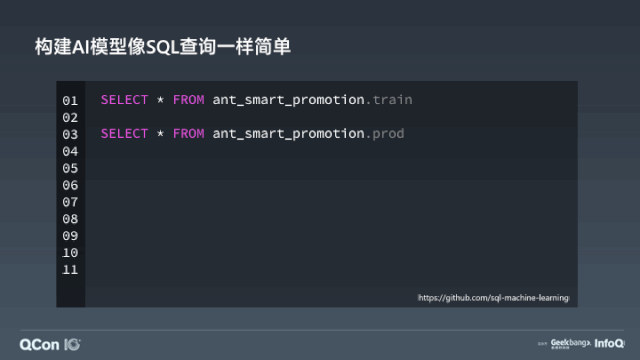Screen dimensions: 640x360
Task: Click the QCon logo in footer
Action: [x=39, y=345]
